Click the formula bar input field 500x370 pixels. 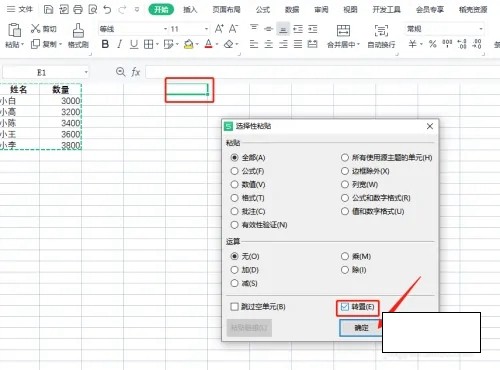pos(322,72)
